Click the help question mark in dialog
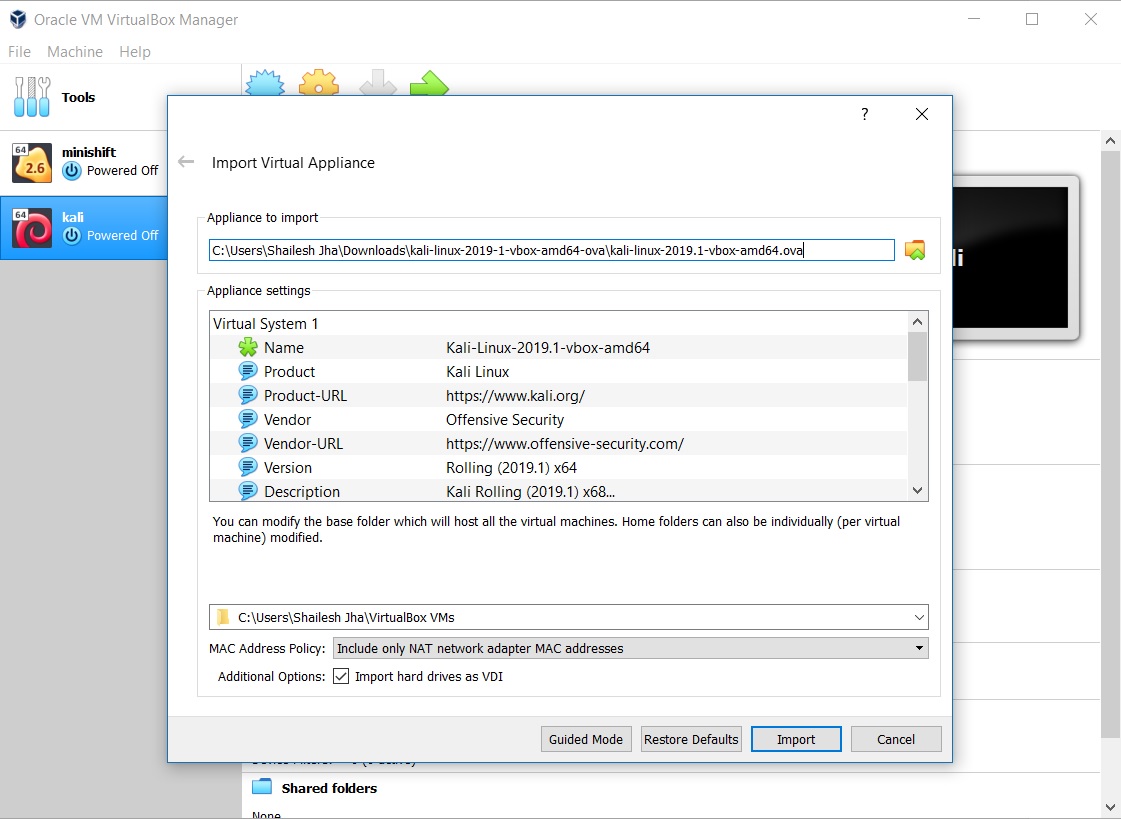 (864, 114)
